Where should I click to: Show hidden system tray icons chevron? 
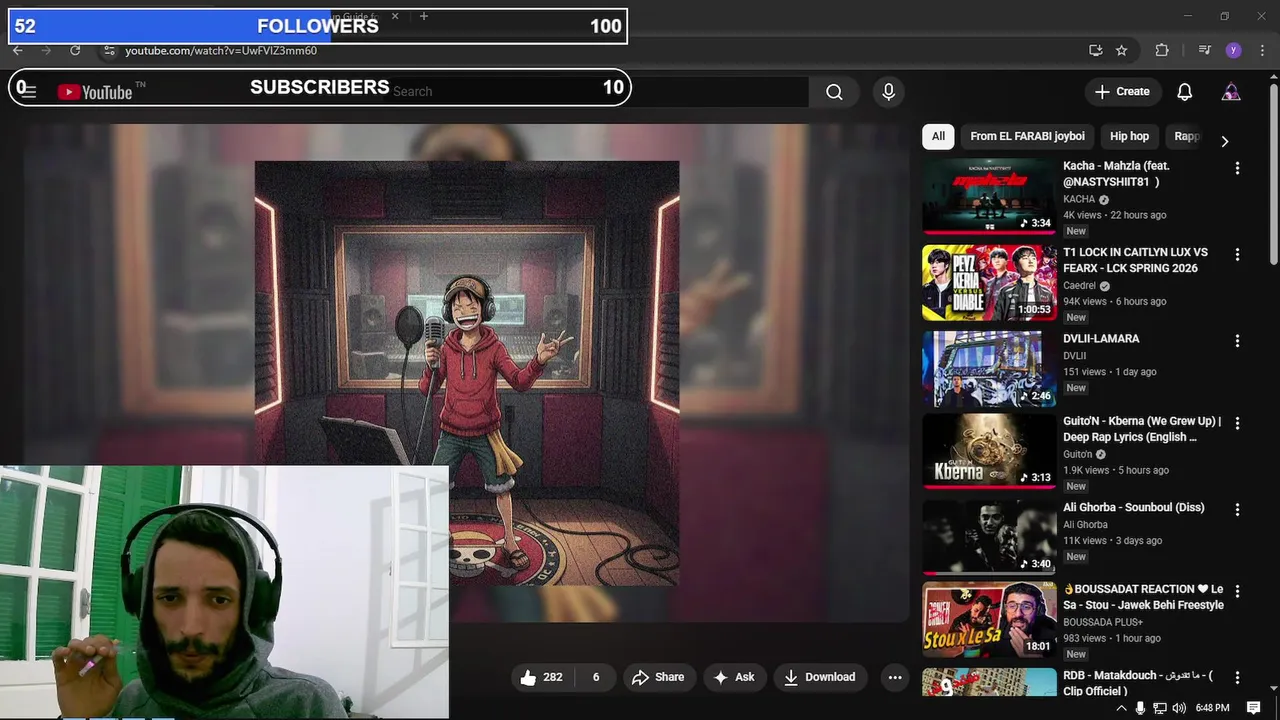tap(1121, 708)
